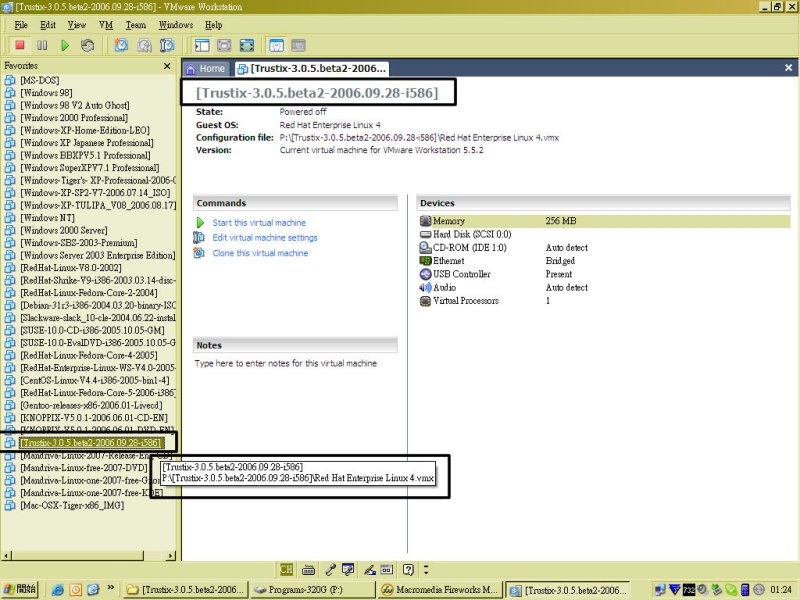Screen dimensions: 800x600
Task: Select [RedHat-Linux-V8.0-2002] in Favorites
Action: tap(71, 268)
